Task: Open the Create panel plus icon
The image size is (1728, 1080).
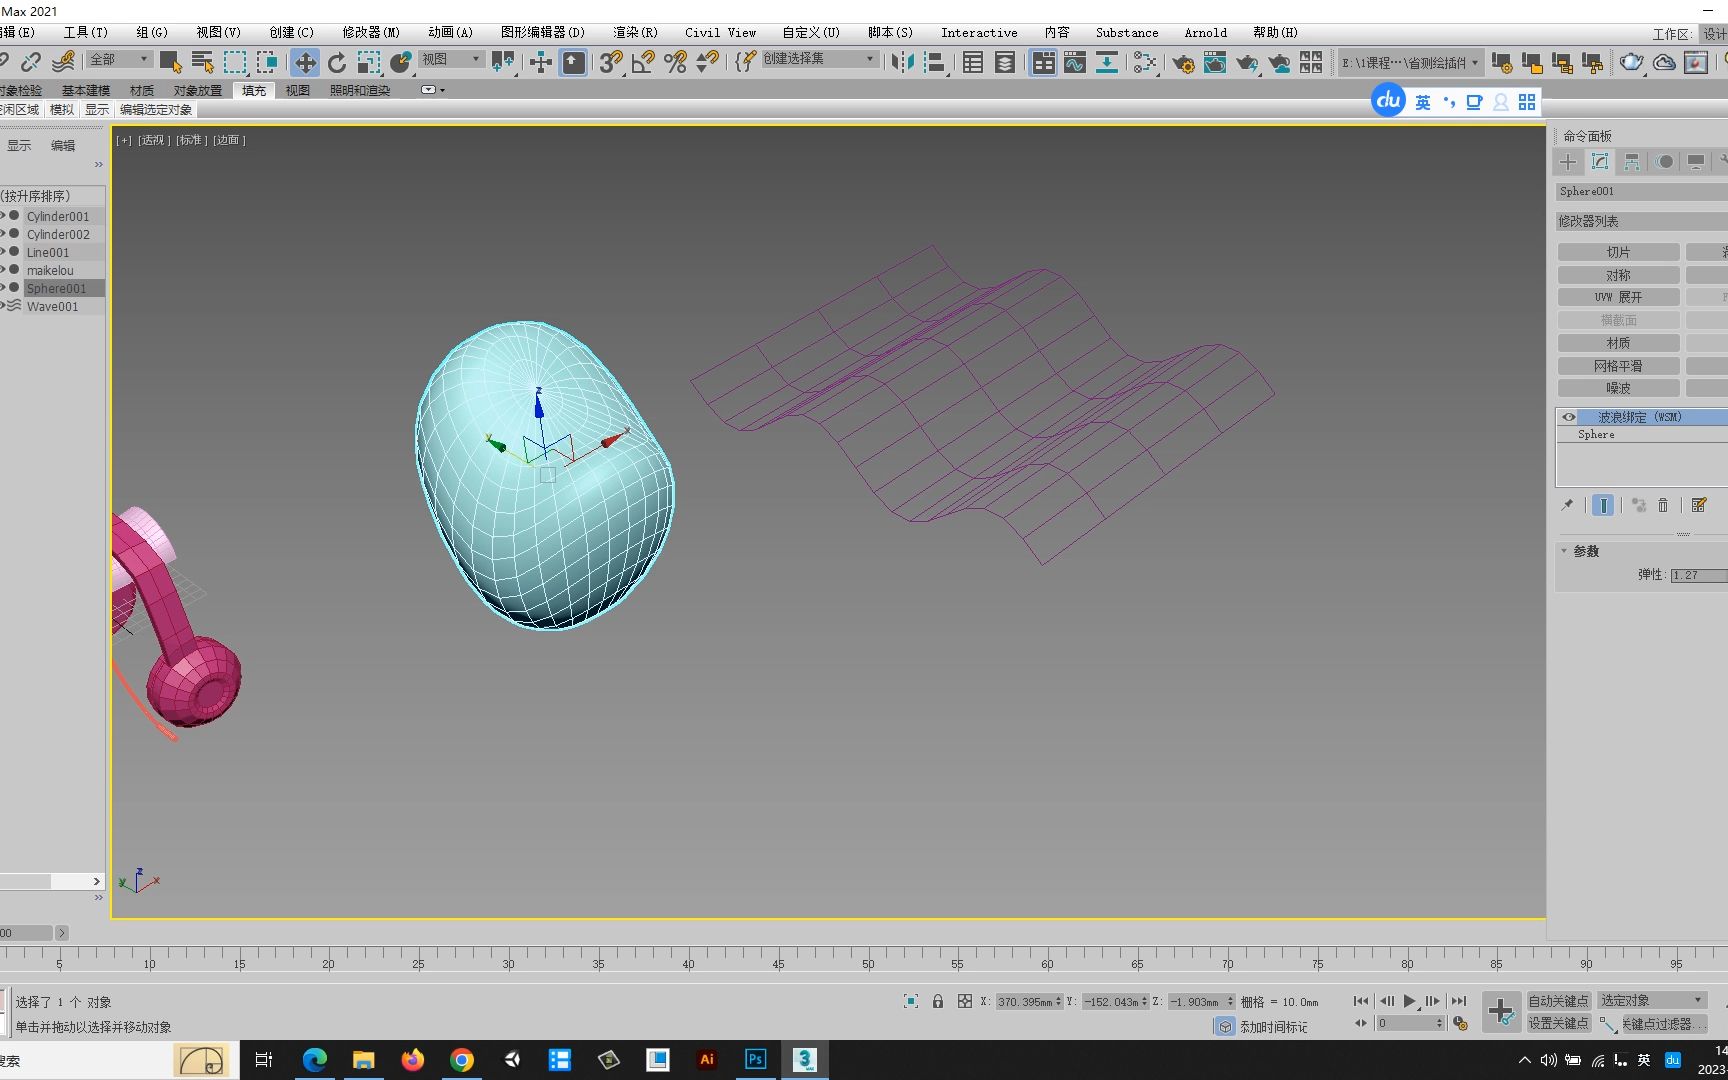Action: [1568, 162]
